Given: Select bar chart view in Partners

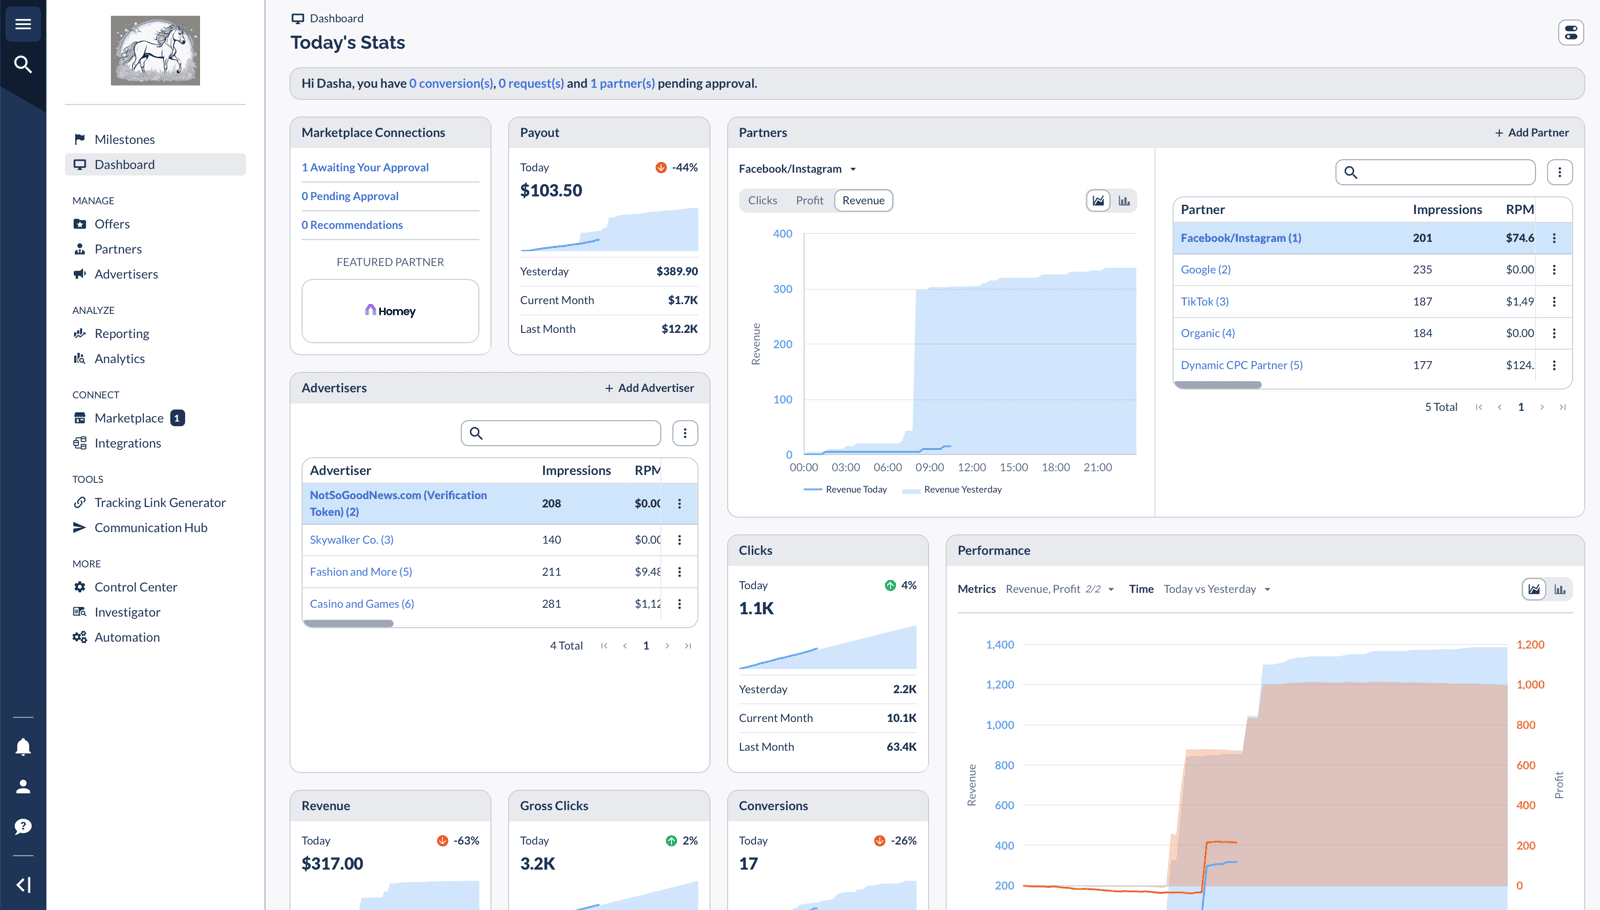Looking at the screenshot, I should [1124, 200].
